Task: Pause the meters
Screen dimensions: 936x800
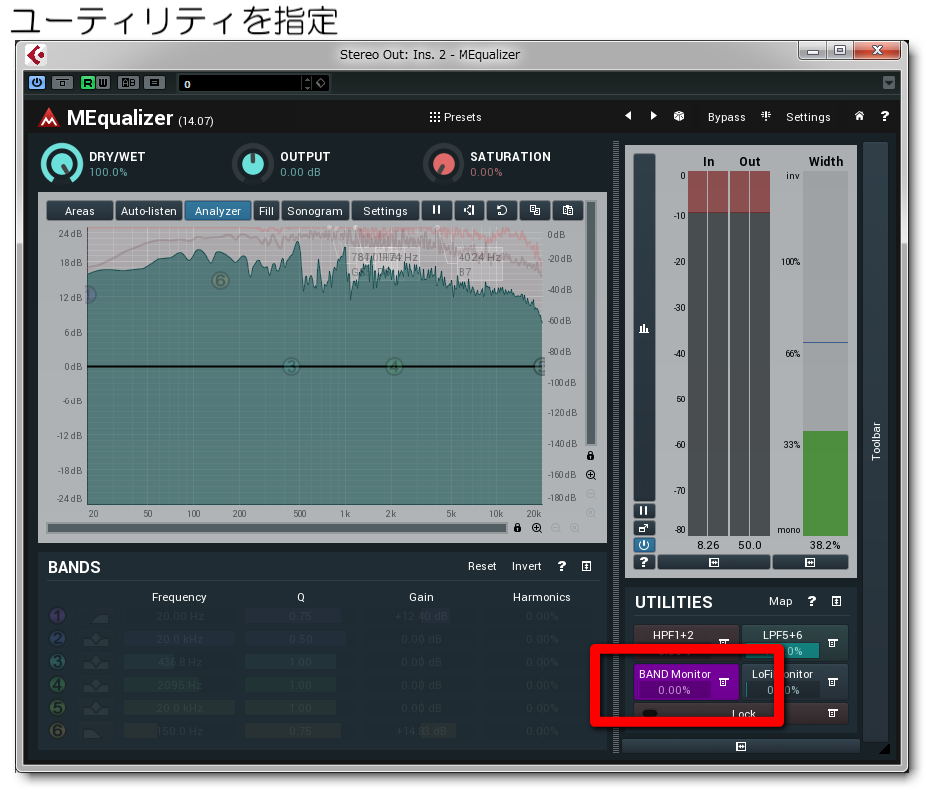Action: (x=644, y=510)
